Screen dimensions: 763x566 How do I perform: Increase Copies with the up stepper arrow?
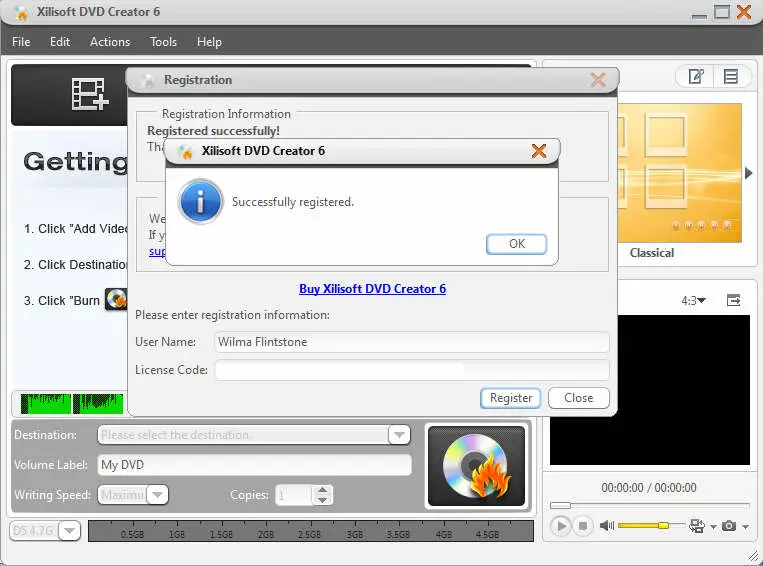click(322, 490)
